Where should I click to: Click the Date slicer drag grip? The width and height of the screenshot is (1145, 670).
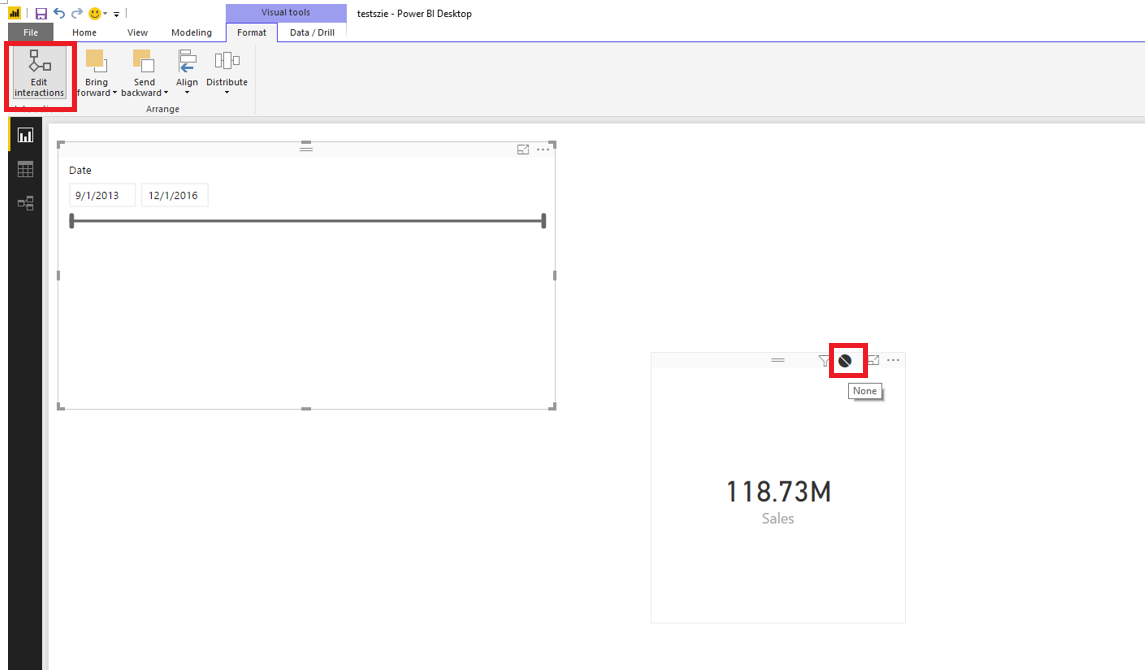point(306,148)
